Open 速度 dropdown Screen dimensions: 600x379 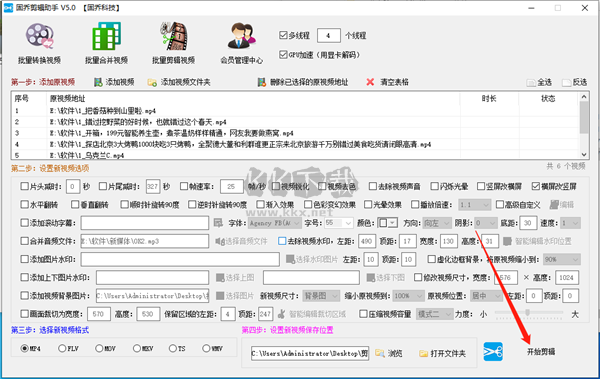click(x=570, y=223)
